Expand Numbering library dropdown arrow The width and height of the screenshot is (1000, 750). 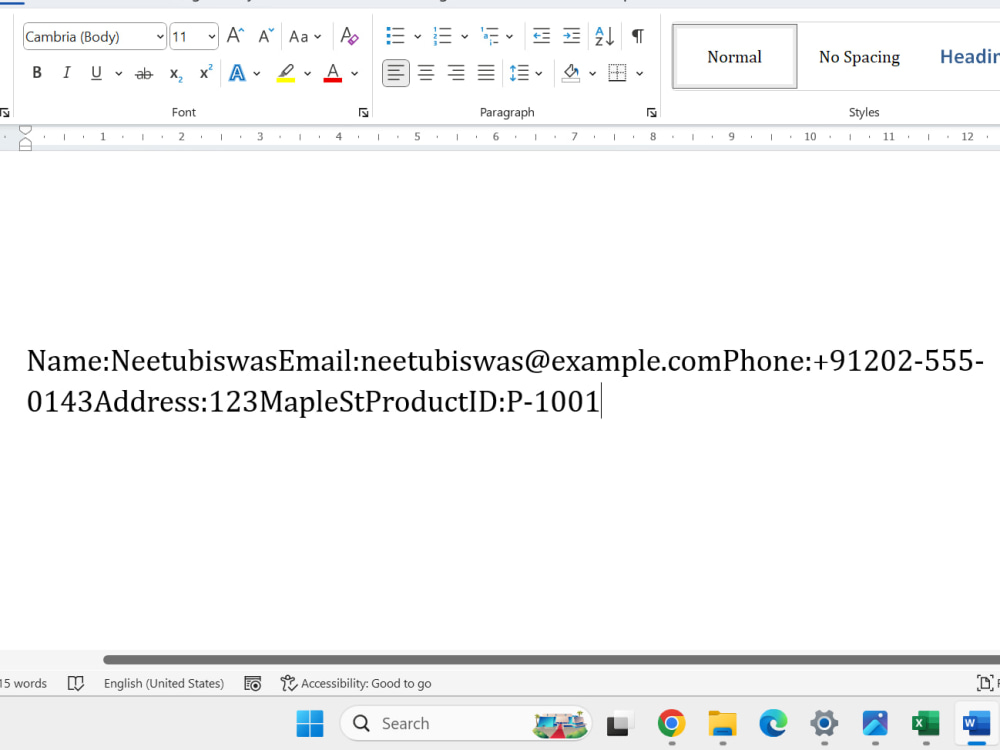464,37
